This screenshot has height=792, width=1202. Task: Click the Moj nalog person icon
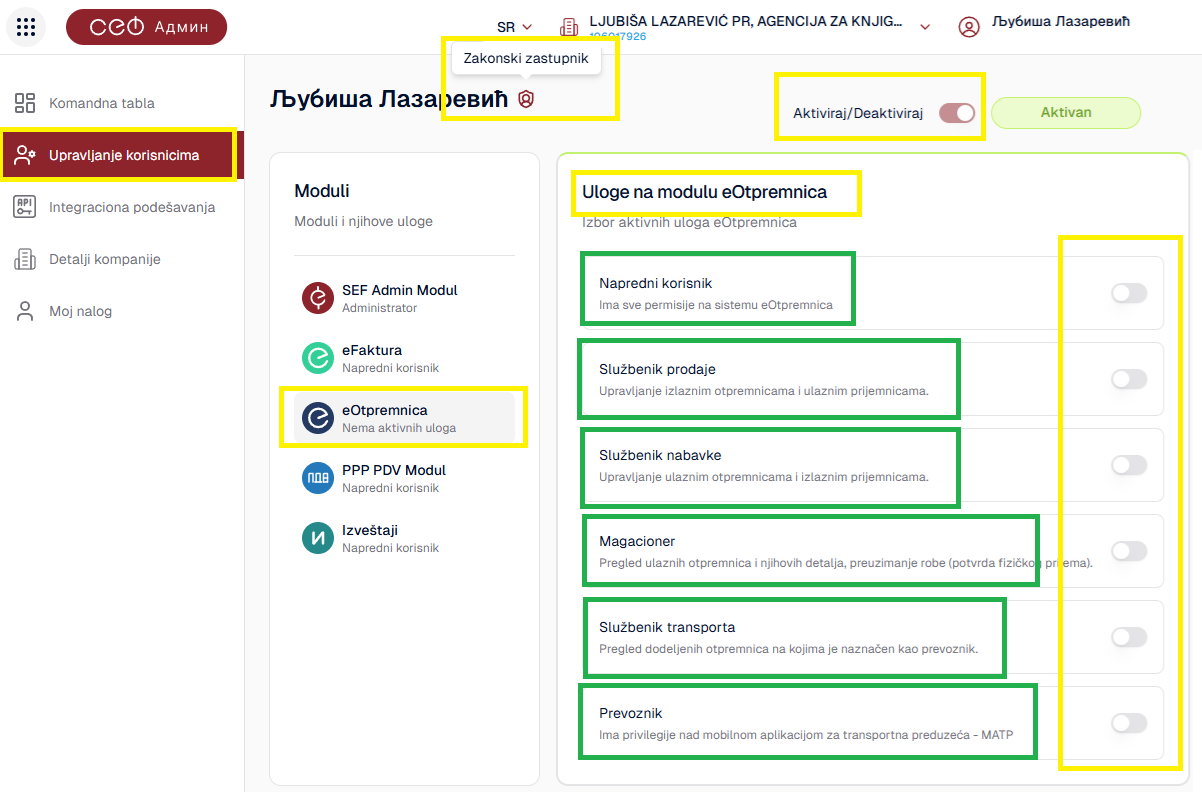[x=25, y=311]
